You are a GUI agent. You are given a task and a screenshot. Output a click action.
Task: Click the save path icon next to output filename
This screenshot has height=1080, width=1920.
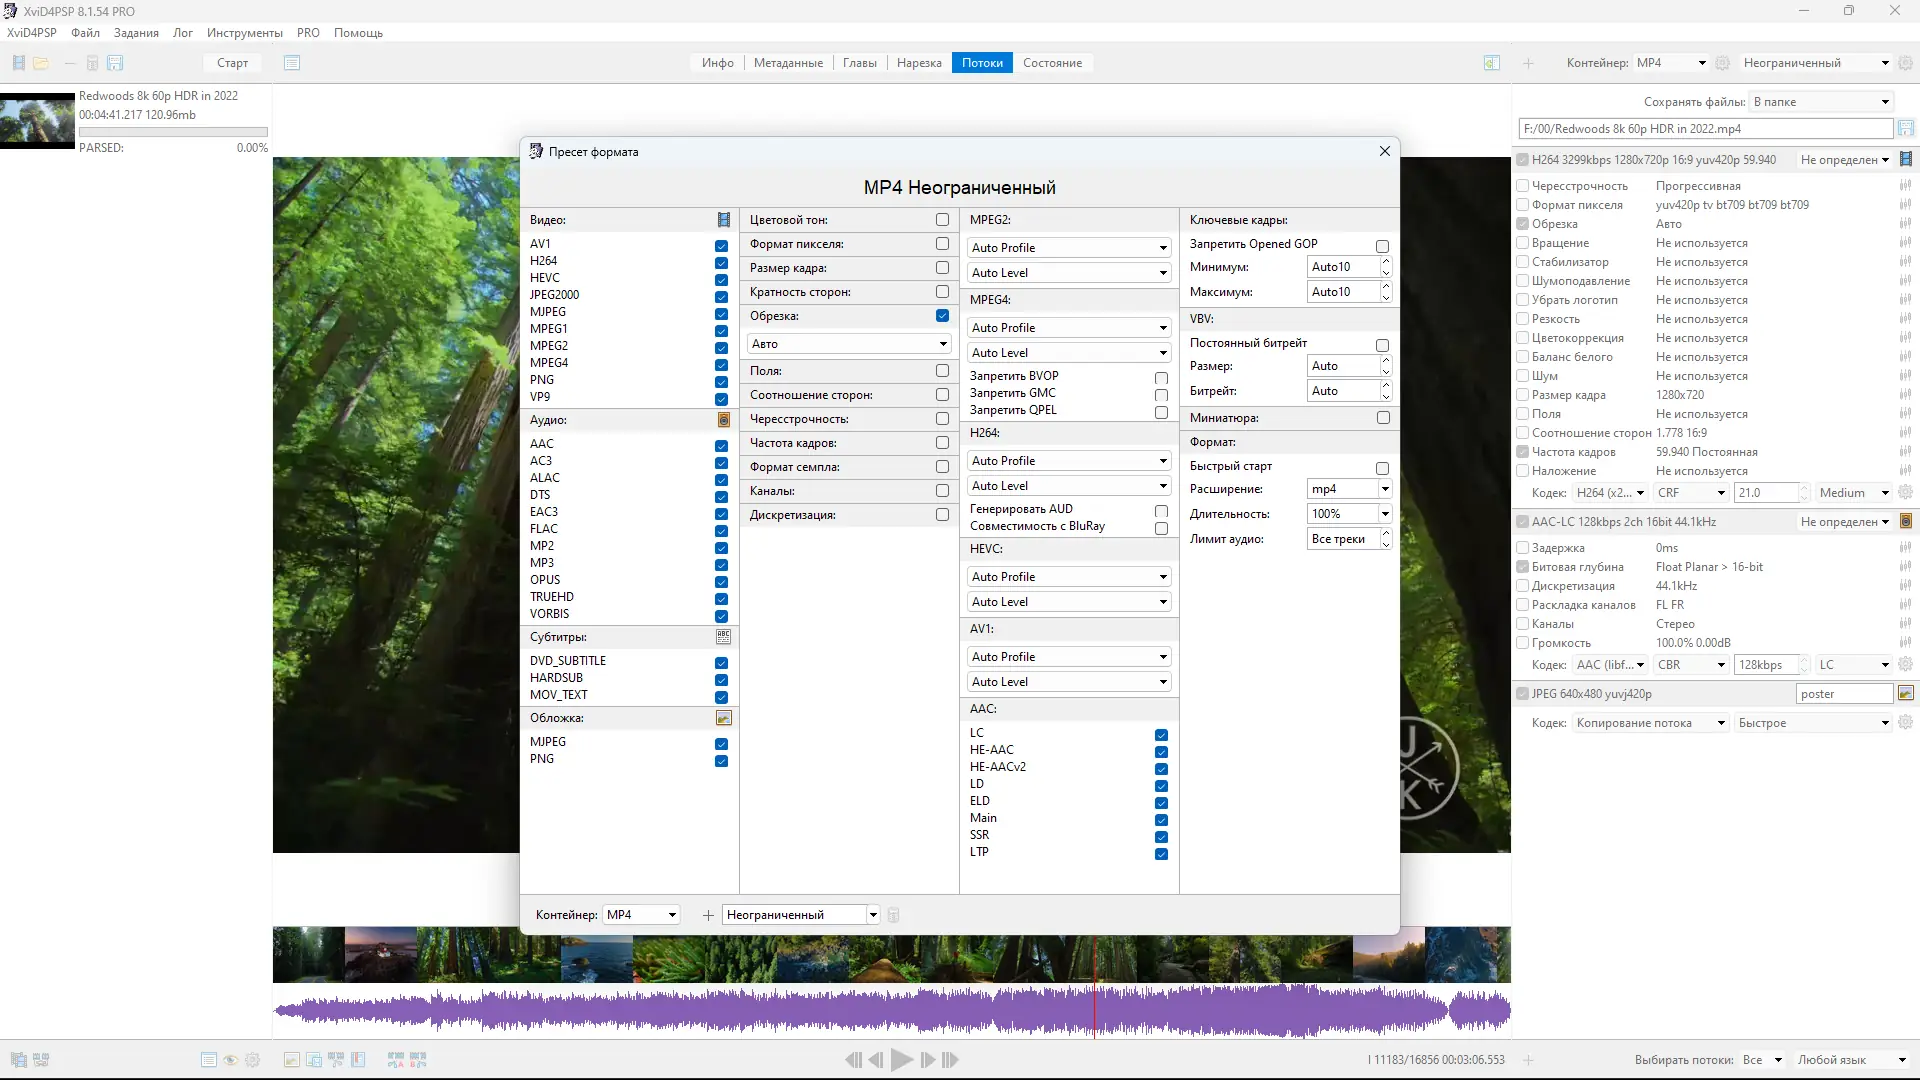click(1905, 129)
